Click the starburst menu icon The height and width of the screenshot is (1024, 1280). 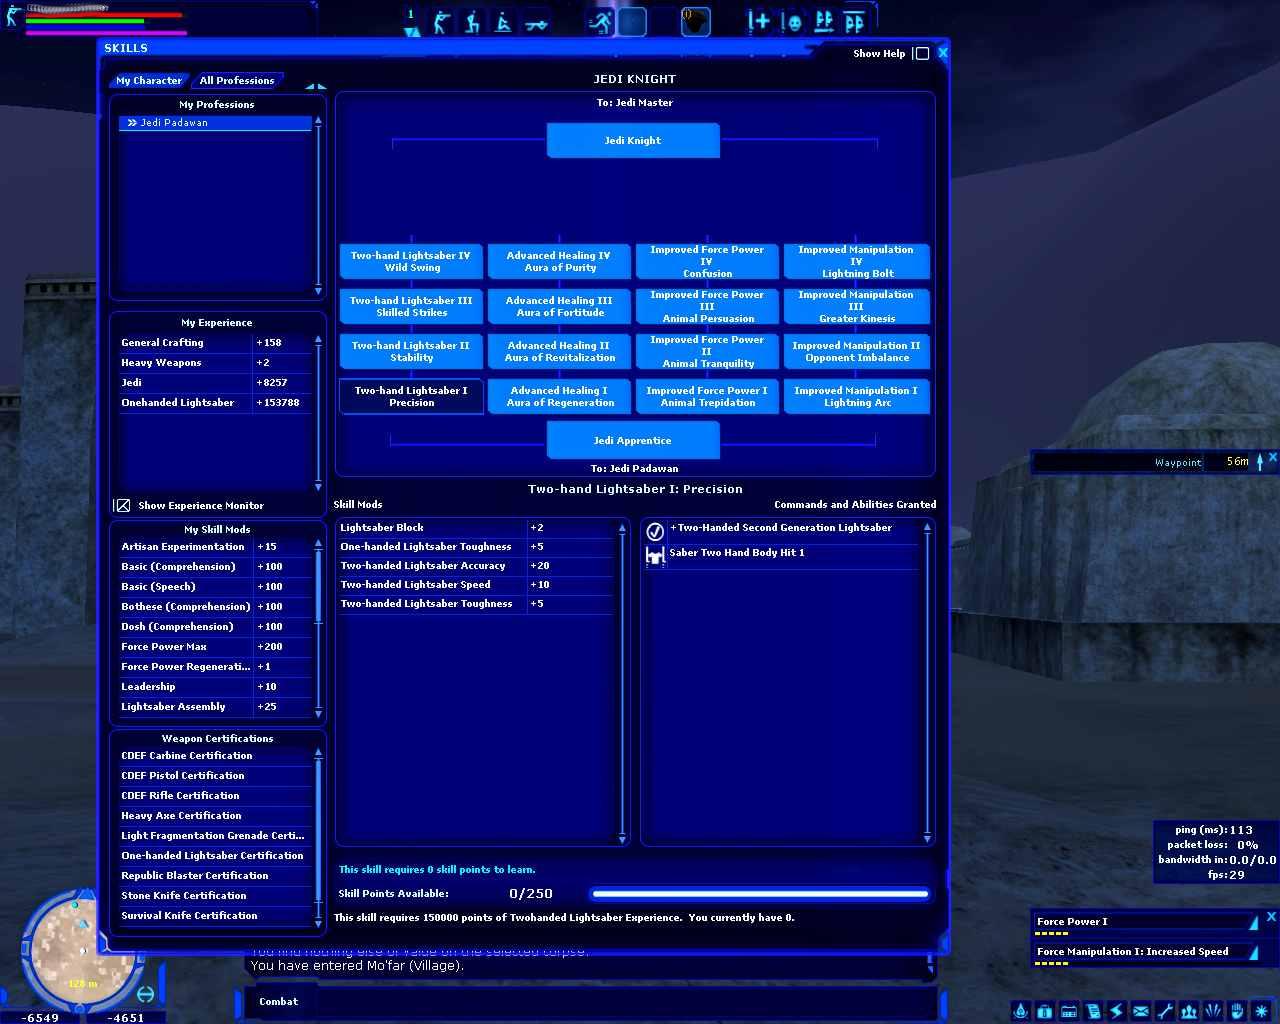(x=1261, y=1011)
